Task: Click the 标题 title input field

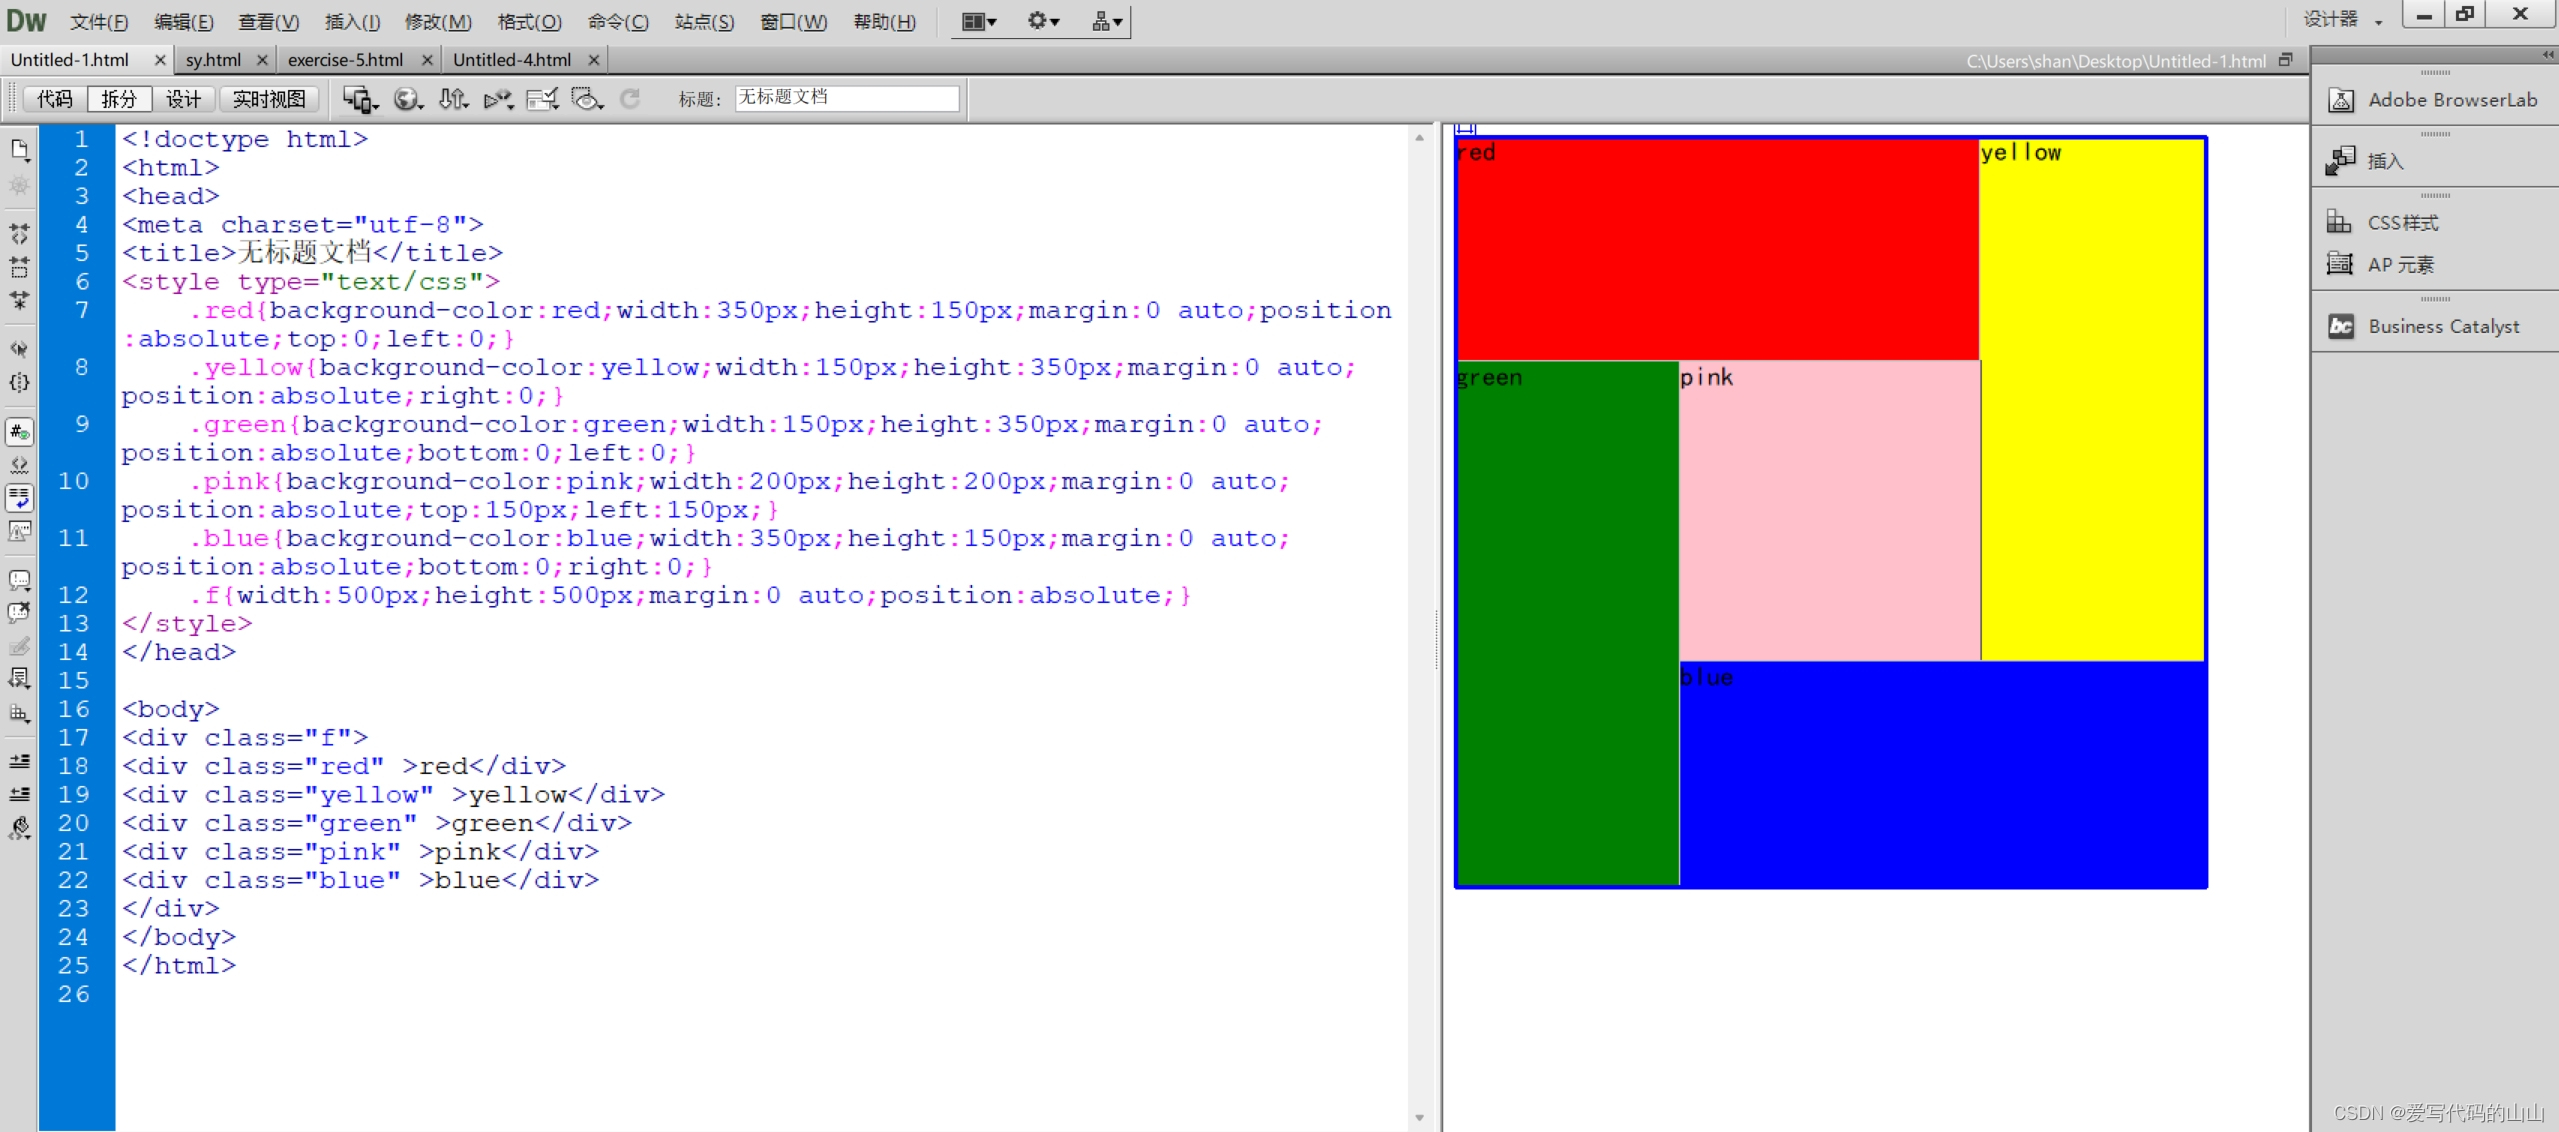Action: click(846, 98)
